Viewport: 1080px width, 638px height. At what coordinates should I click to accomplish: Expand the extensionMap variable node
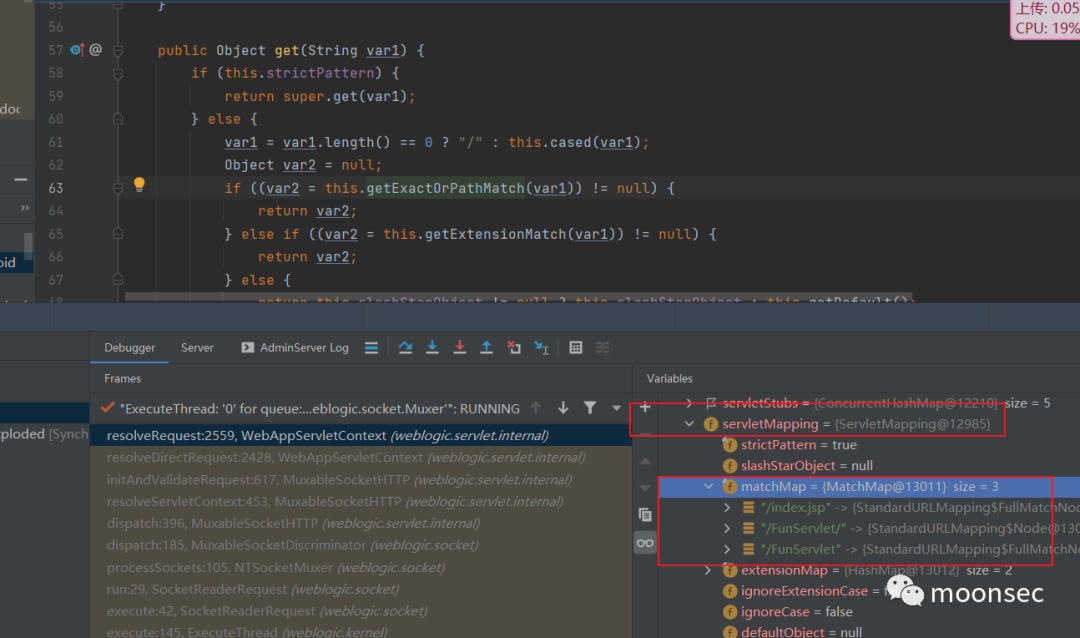(x=708, y=570)
